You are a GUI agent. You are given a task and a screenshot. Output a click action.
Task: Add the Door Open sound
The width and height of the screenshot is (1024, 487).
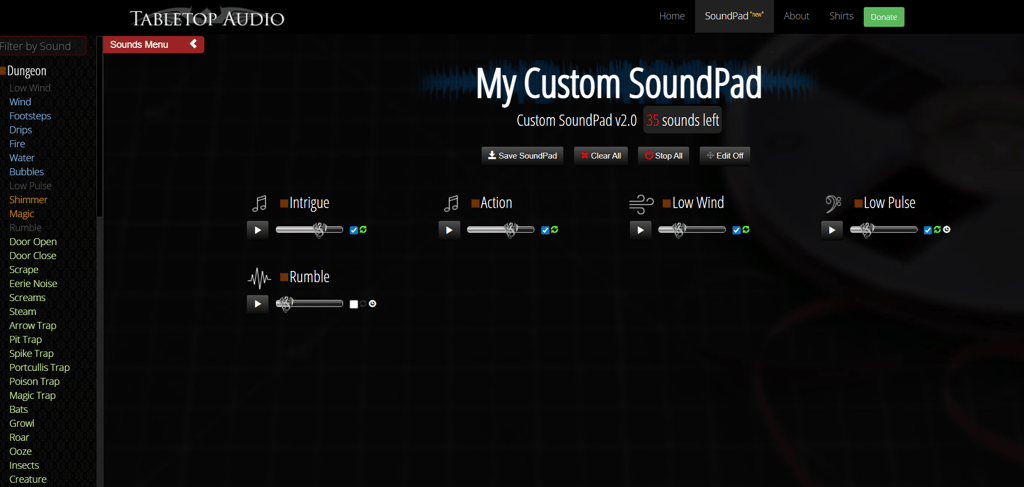[x=33, y=242]
